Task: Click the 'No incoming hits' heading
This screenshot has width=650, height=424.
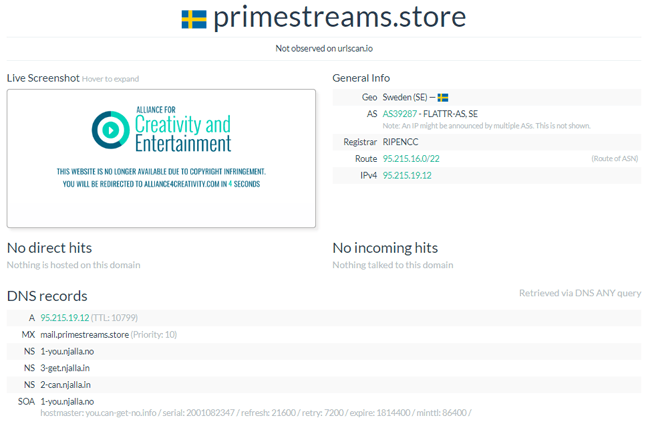Action: click(x=385, y=248)
